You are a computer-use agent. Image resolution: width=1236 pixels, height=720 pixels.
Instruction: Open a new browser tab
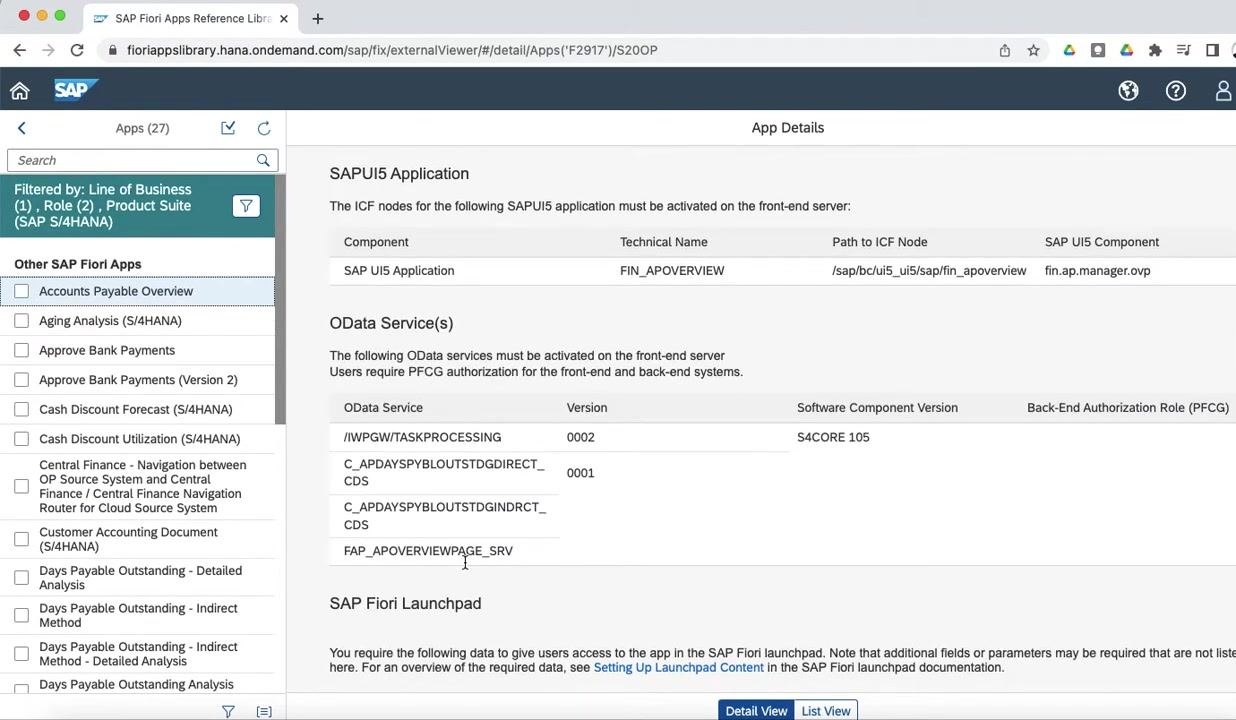pyautogui.click(x=318, y=18)
